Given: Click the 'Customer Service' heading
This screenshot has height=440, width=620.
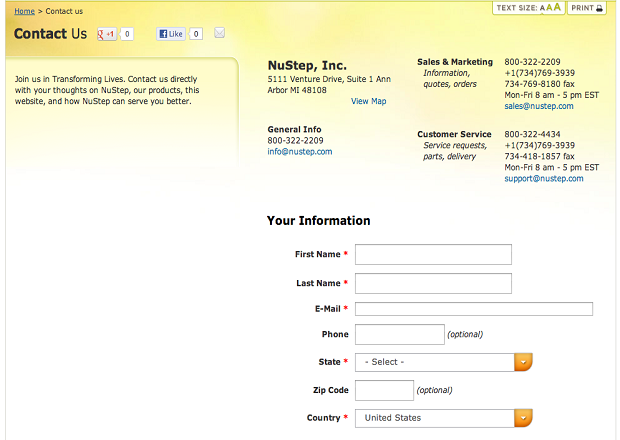Looking at the screenshot, I should point(454,134).
